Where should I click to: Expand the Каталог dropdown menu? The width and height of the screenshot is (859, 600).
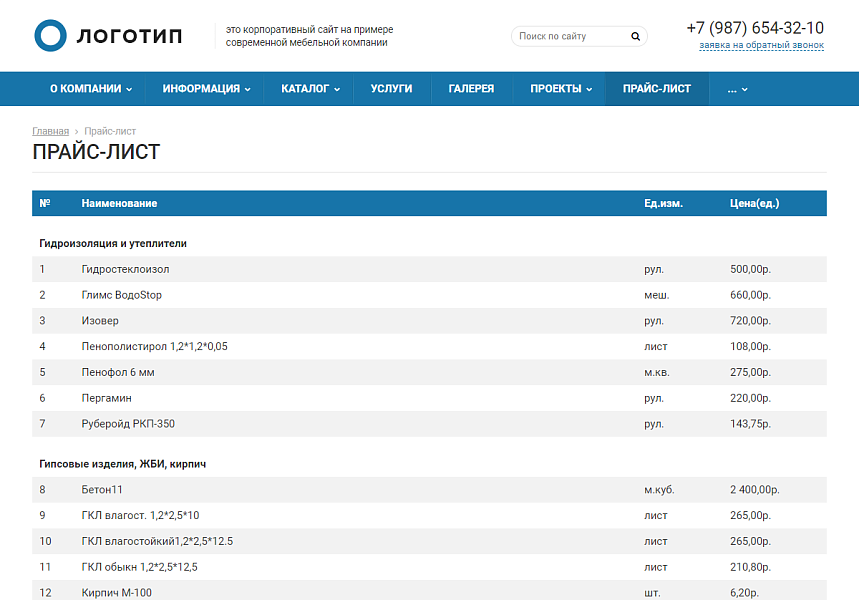tap(310, 89)
